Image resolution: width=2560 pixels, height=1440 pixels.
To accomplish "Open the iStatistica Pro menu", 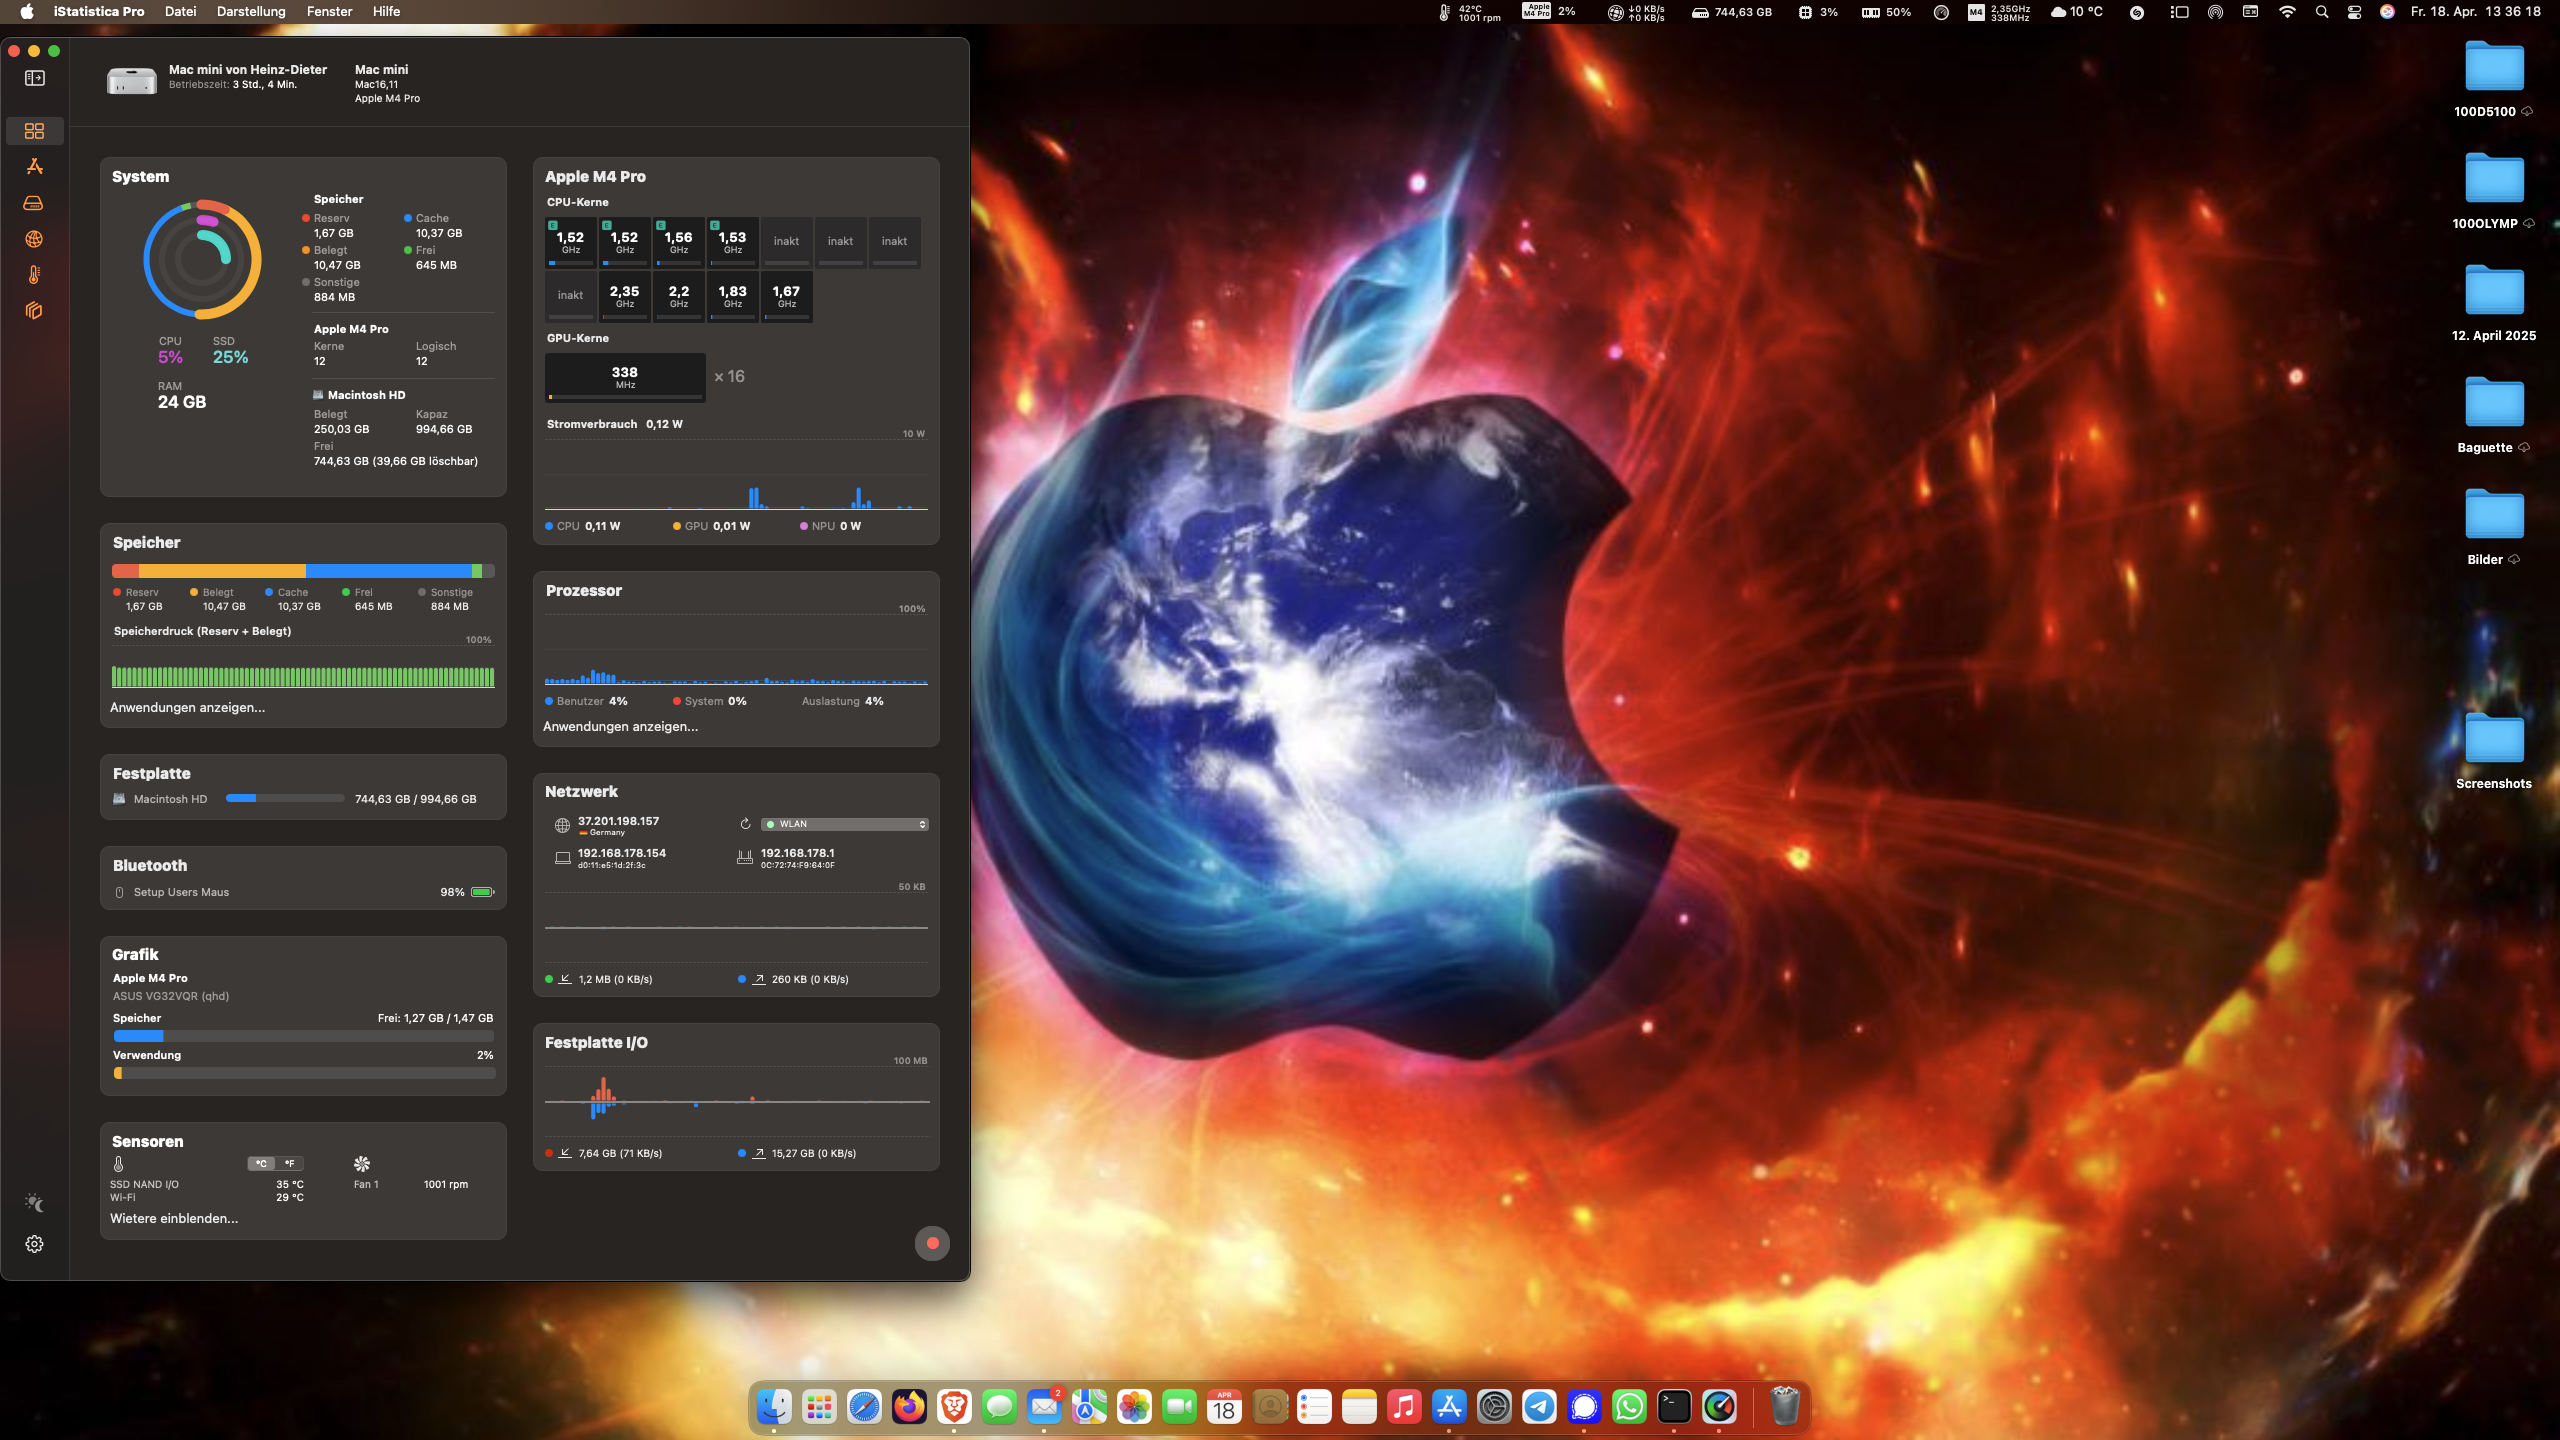I will pyautogui.click(x=99, y=12).
